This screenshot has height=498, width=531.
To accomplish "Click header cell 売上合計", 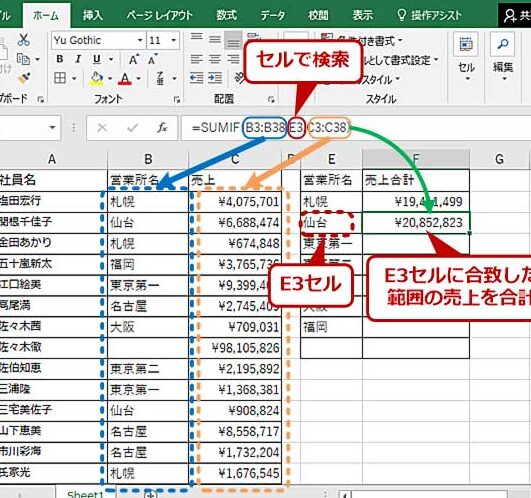I will pyautogui.click(x=416, y=180).
